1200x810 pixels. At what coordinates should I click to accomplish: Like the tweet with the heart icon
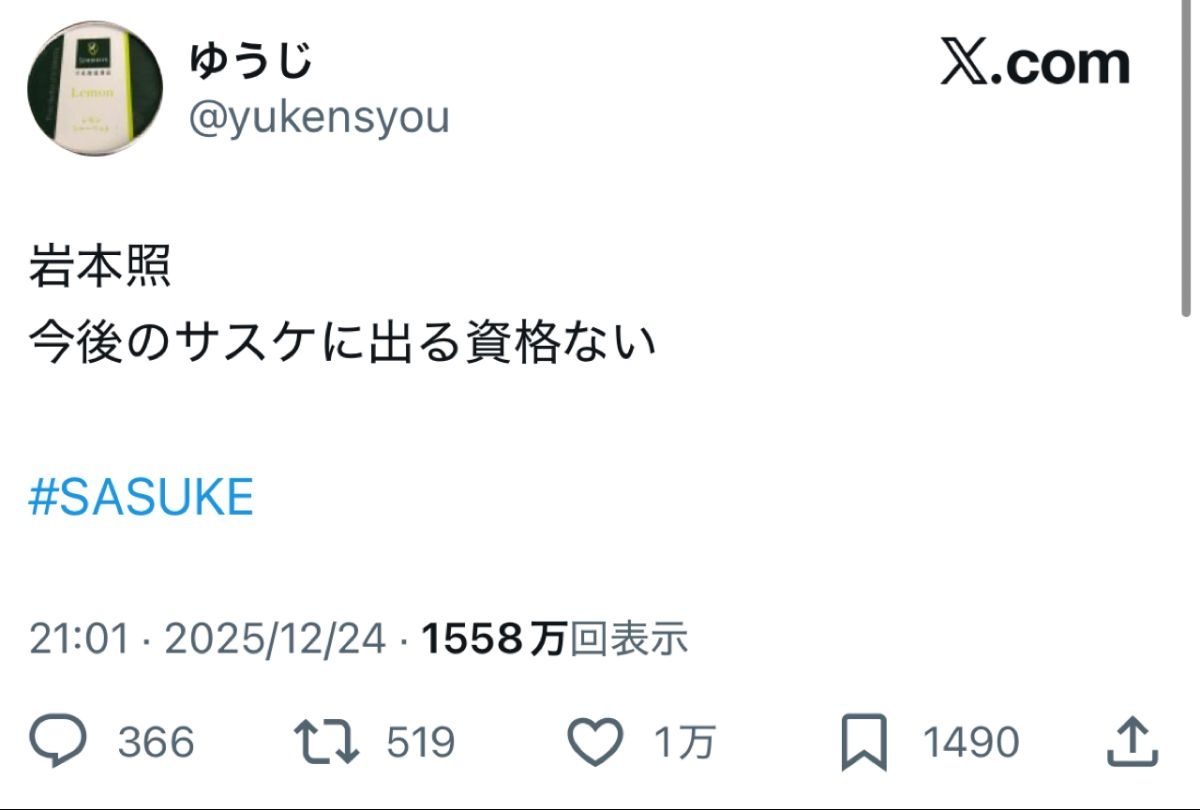point(596,742)
